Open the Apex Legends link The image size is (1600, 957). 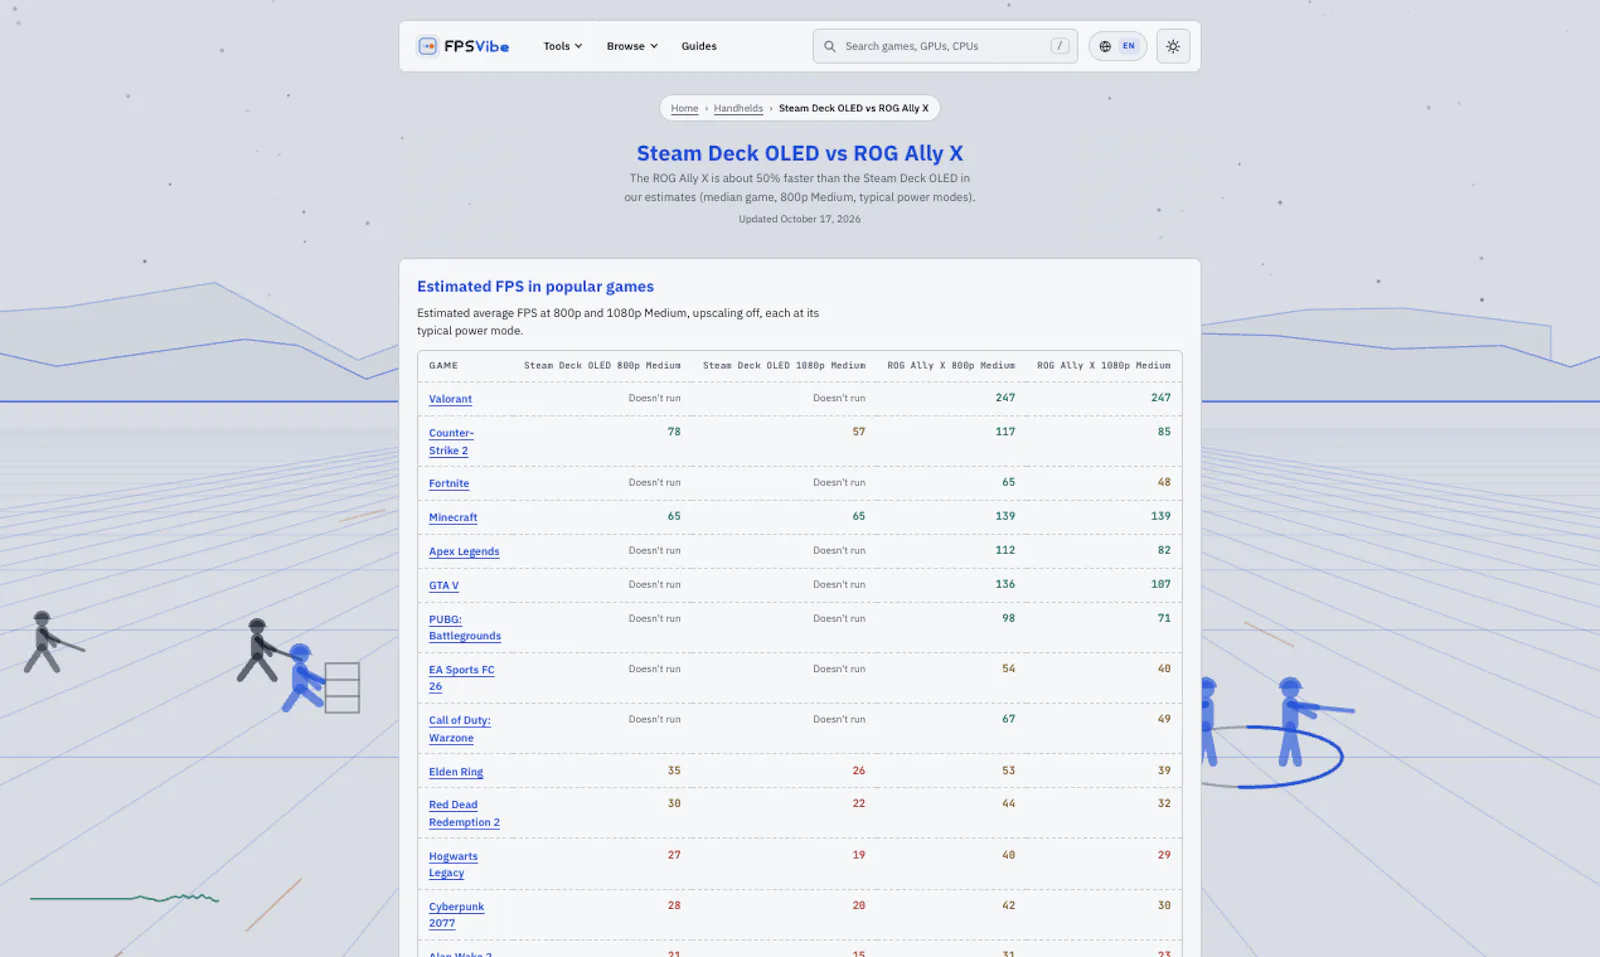(464, 551)
